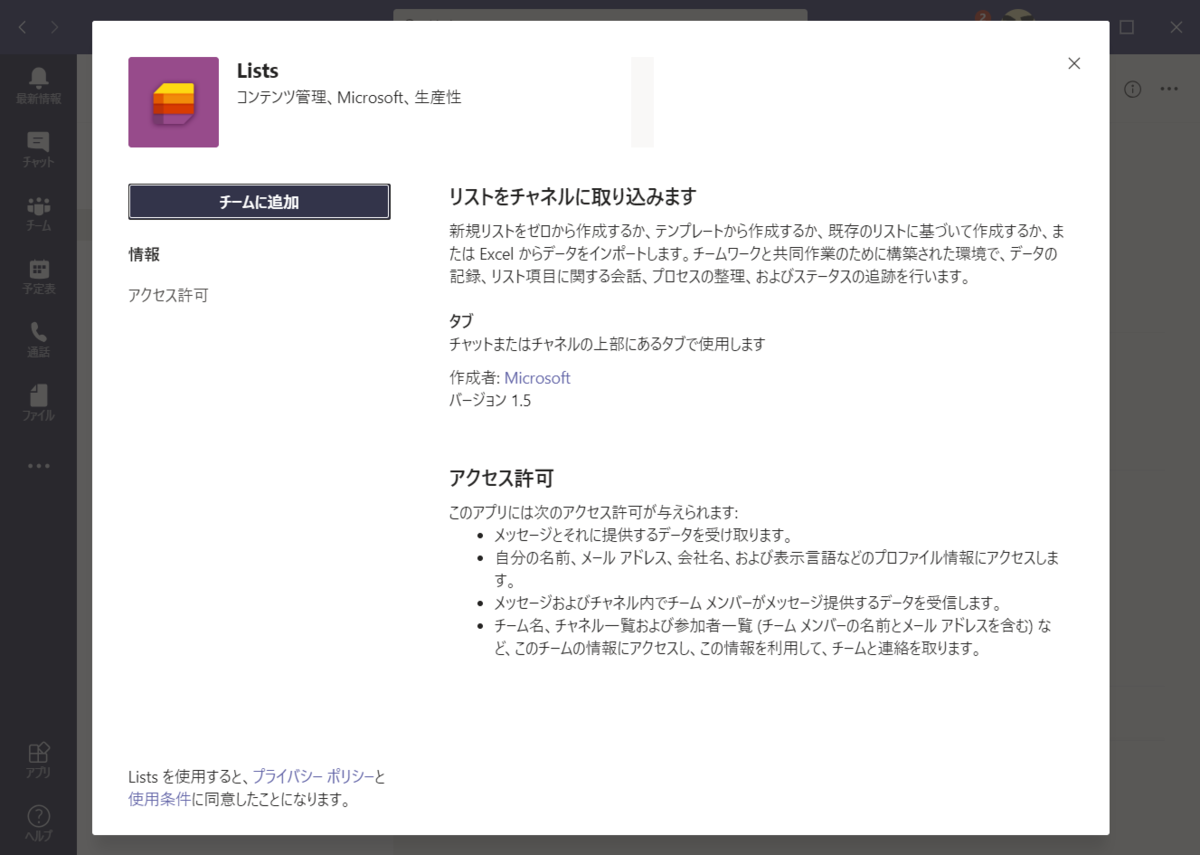This screenshot has height=855, width=1200.
Task: Select the 情報 section in left panel
Action: point(144,254)
